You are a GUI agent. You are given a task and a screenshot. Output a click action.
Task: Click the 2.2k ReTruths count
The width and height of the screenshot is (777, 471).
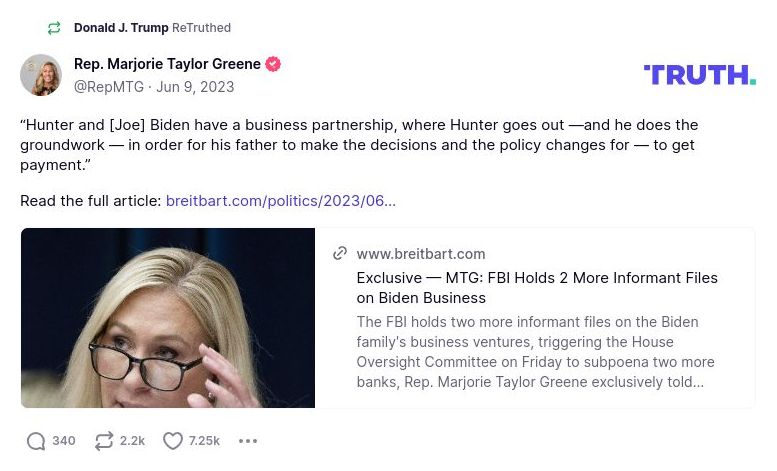(x=133, y=441)
